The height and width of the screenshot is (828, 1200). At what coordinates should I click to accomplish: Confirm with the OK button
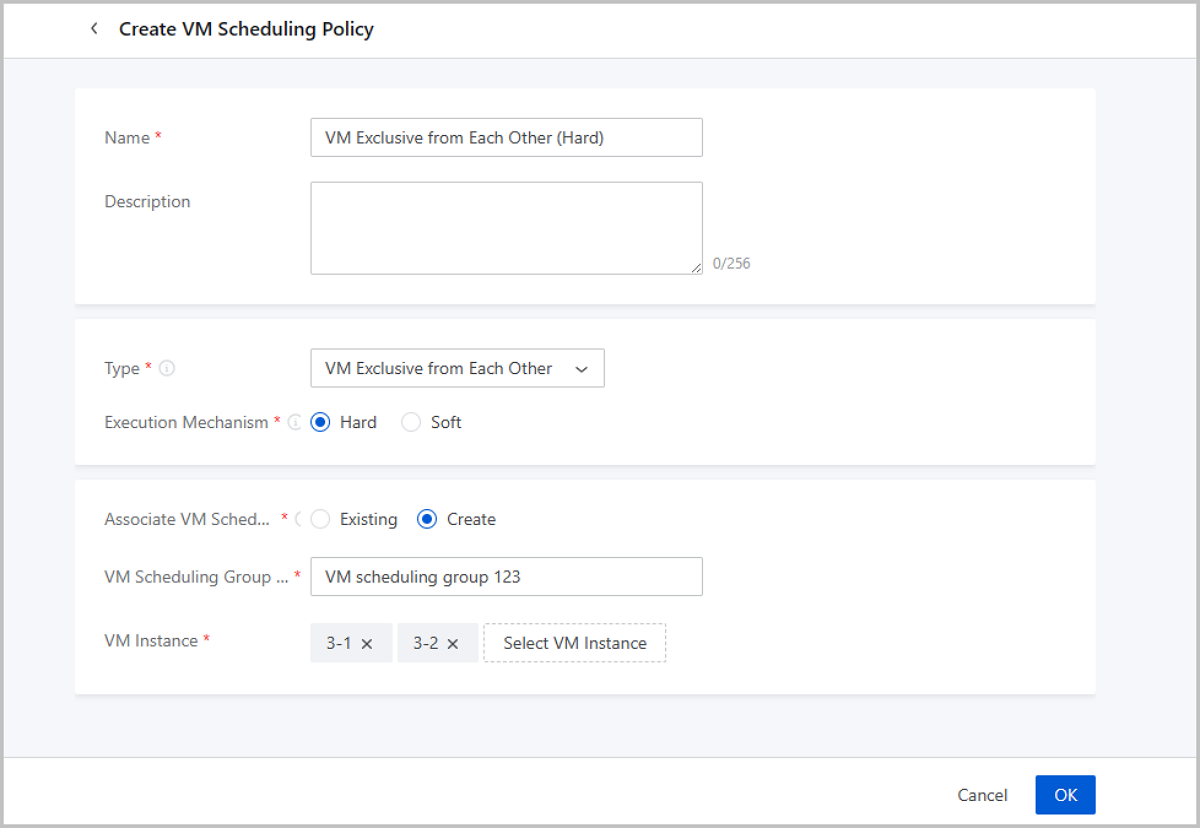pos(1065,795)
